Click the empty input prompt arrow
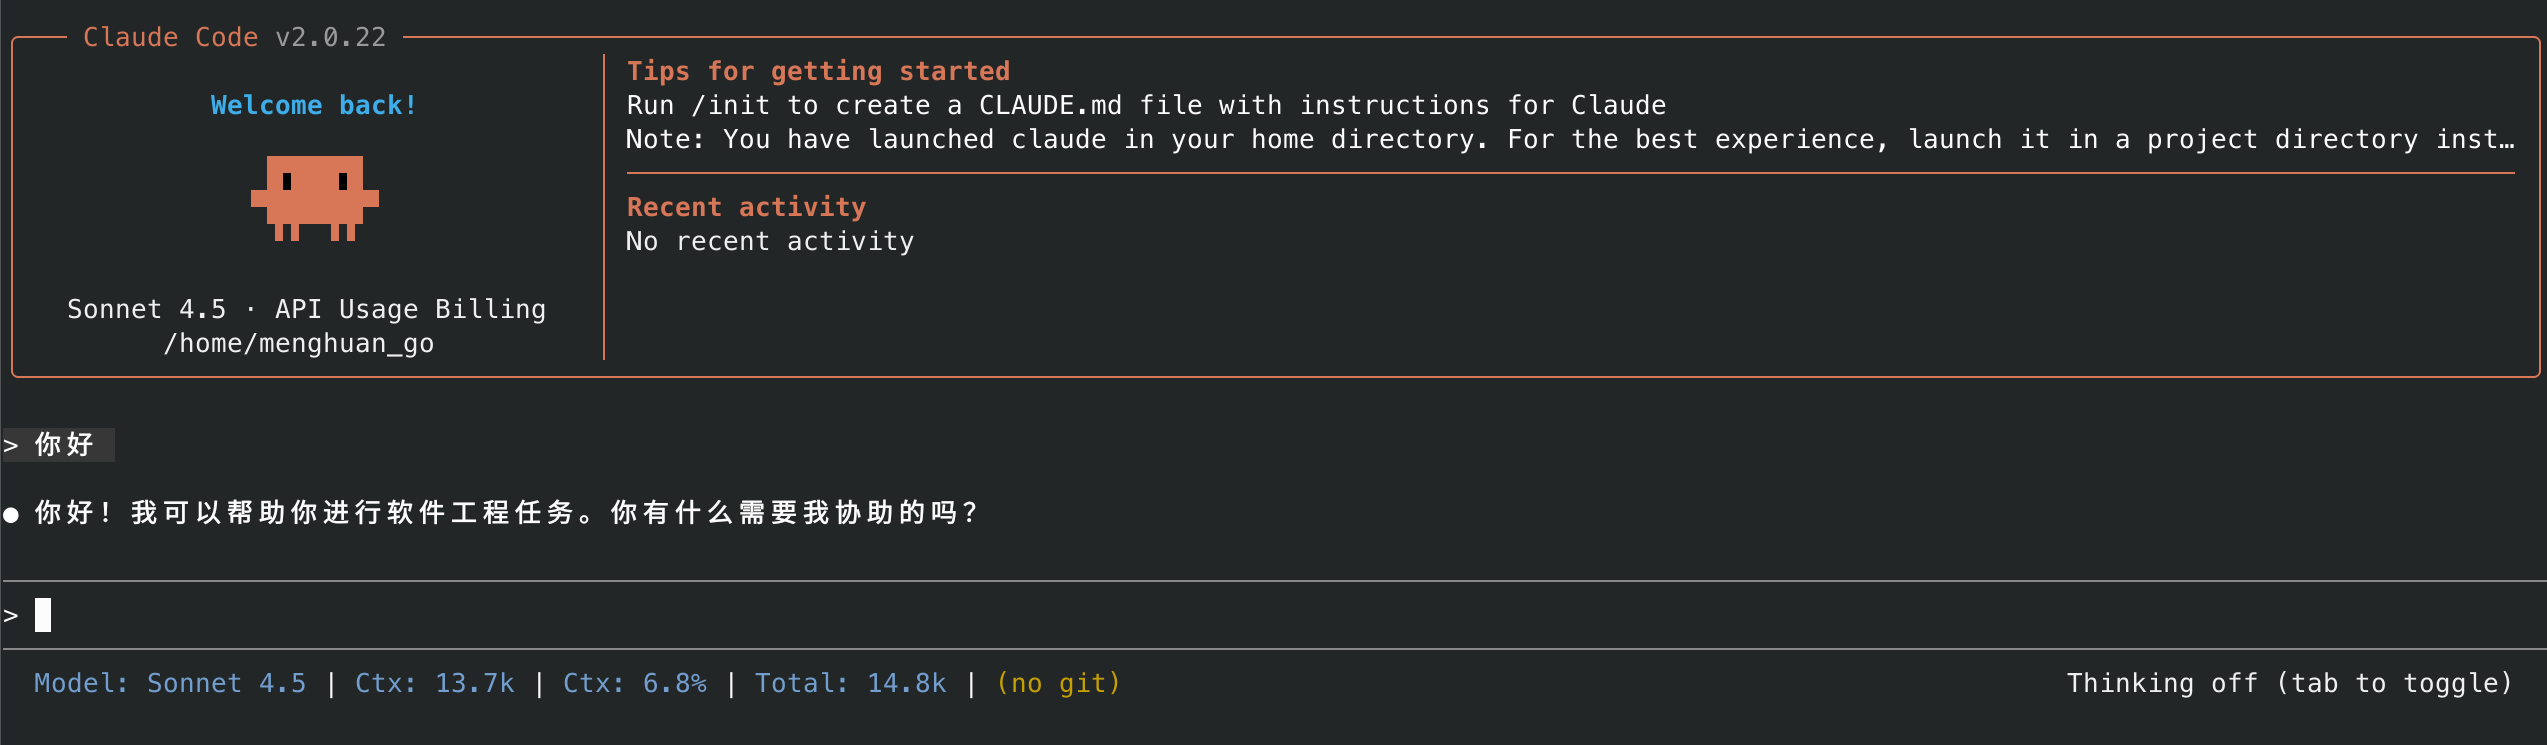 click(x=11, y=615)
